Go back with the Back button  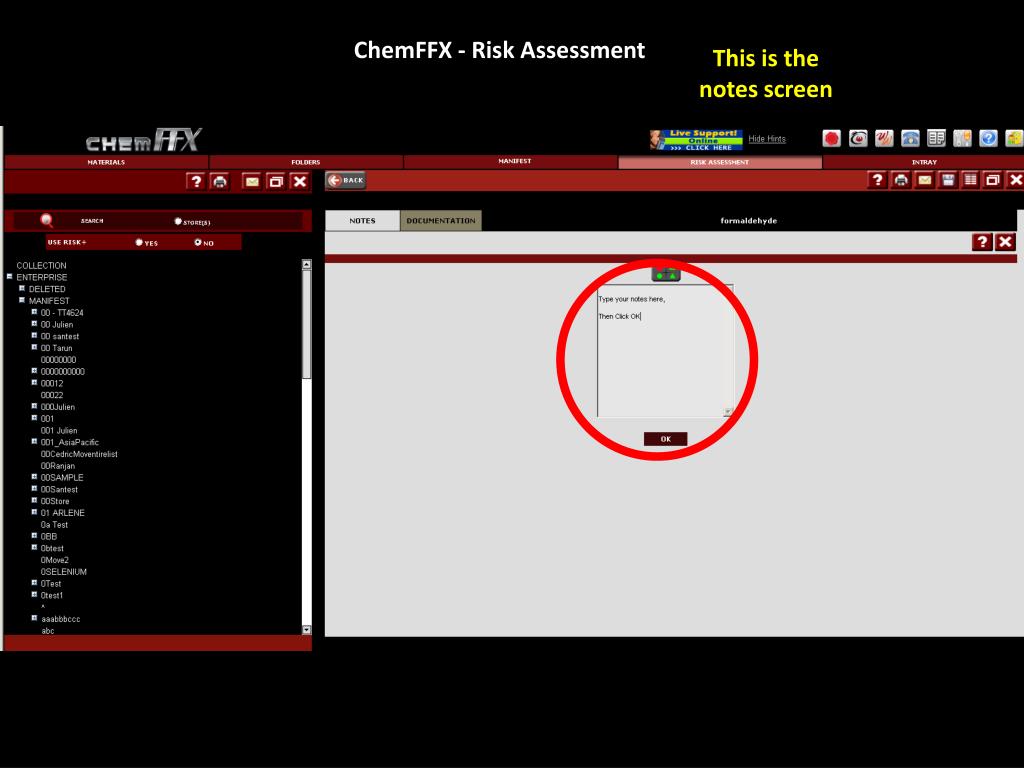346,180
